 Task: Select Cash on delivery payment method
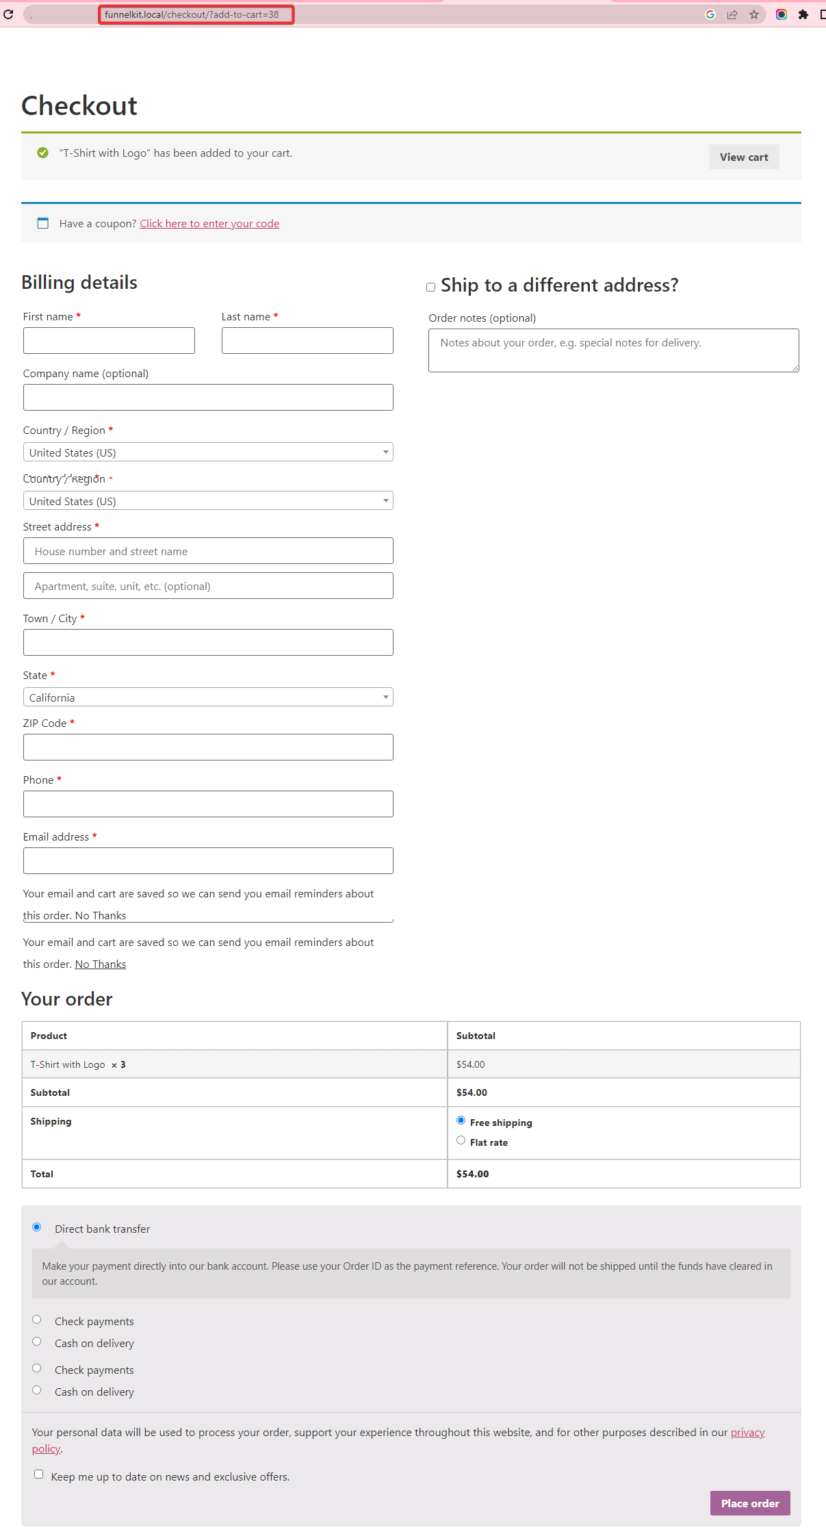pos(37,1341)
